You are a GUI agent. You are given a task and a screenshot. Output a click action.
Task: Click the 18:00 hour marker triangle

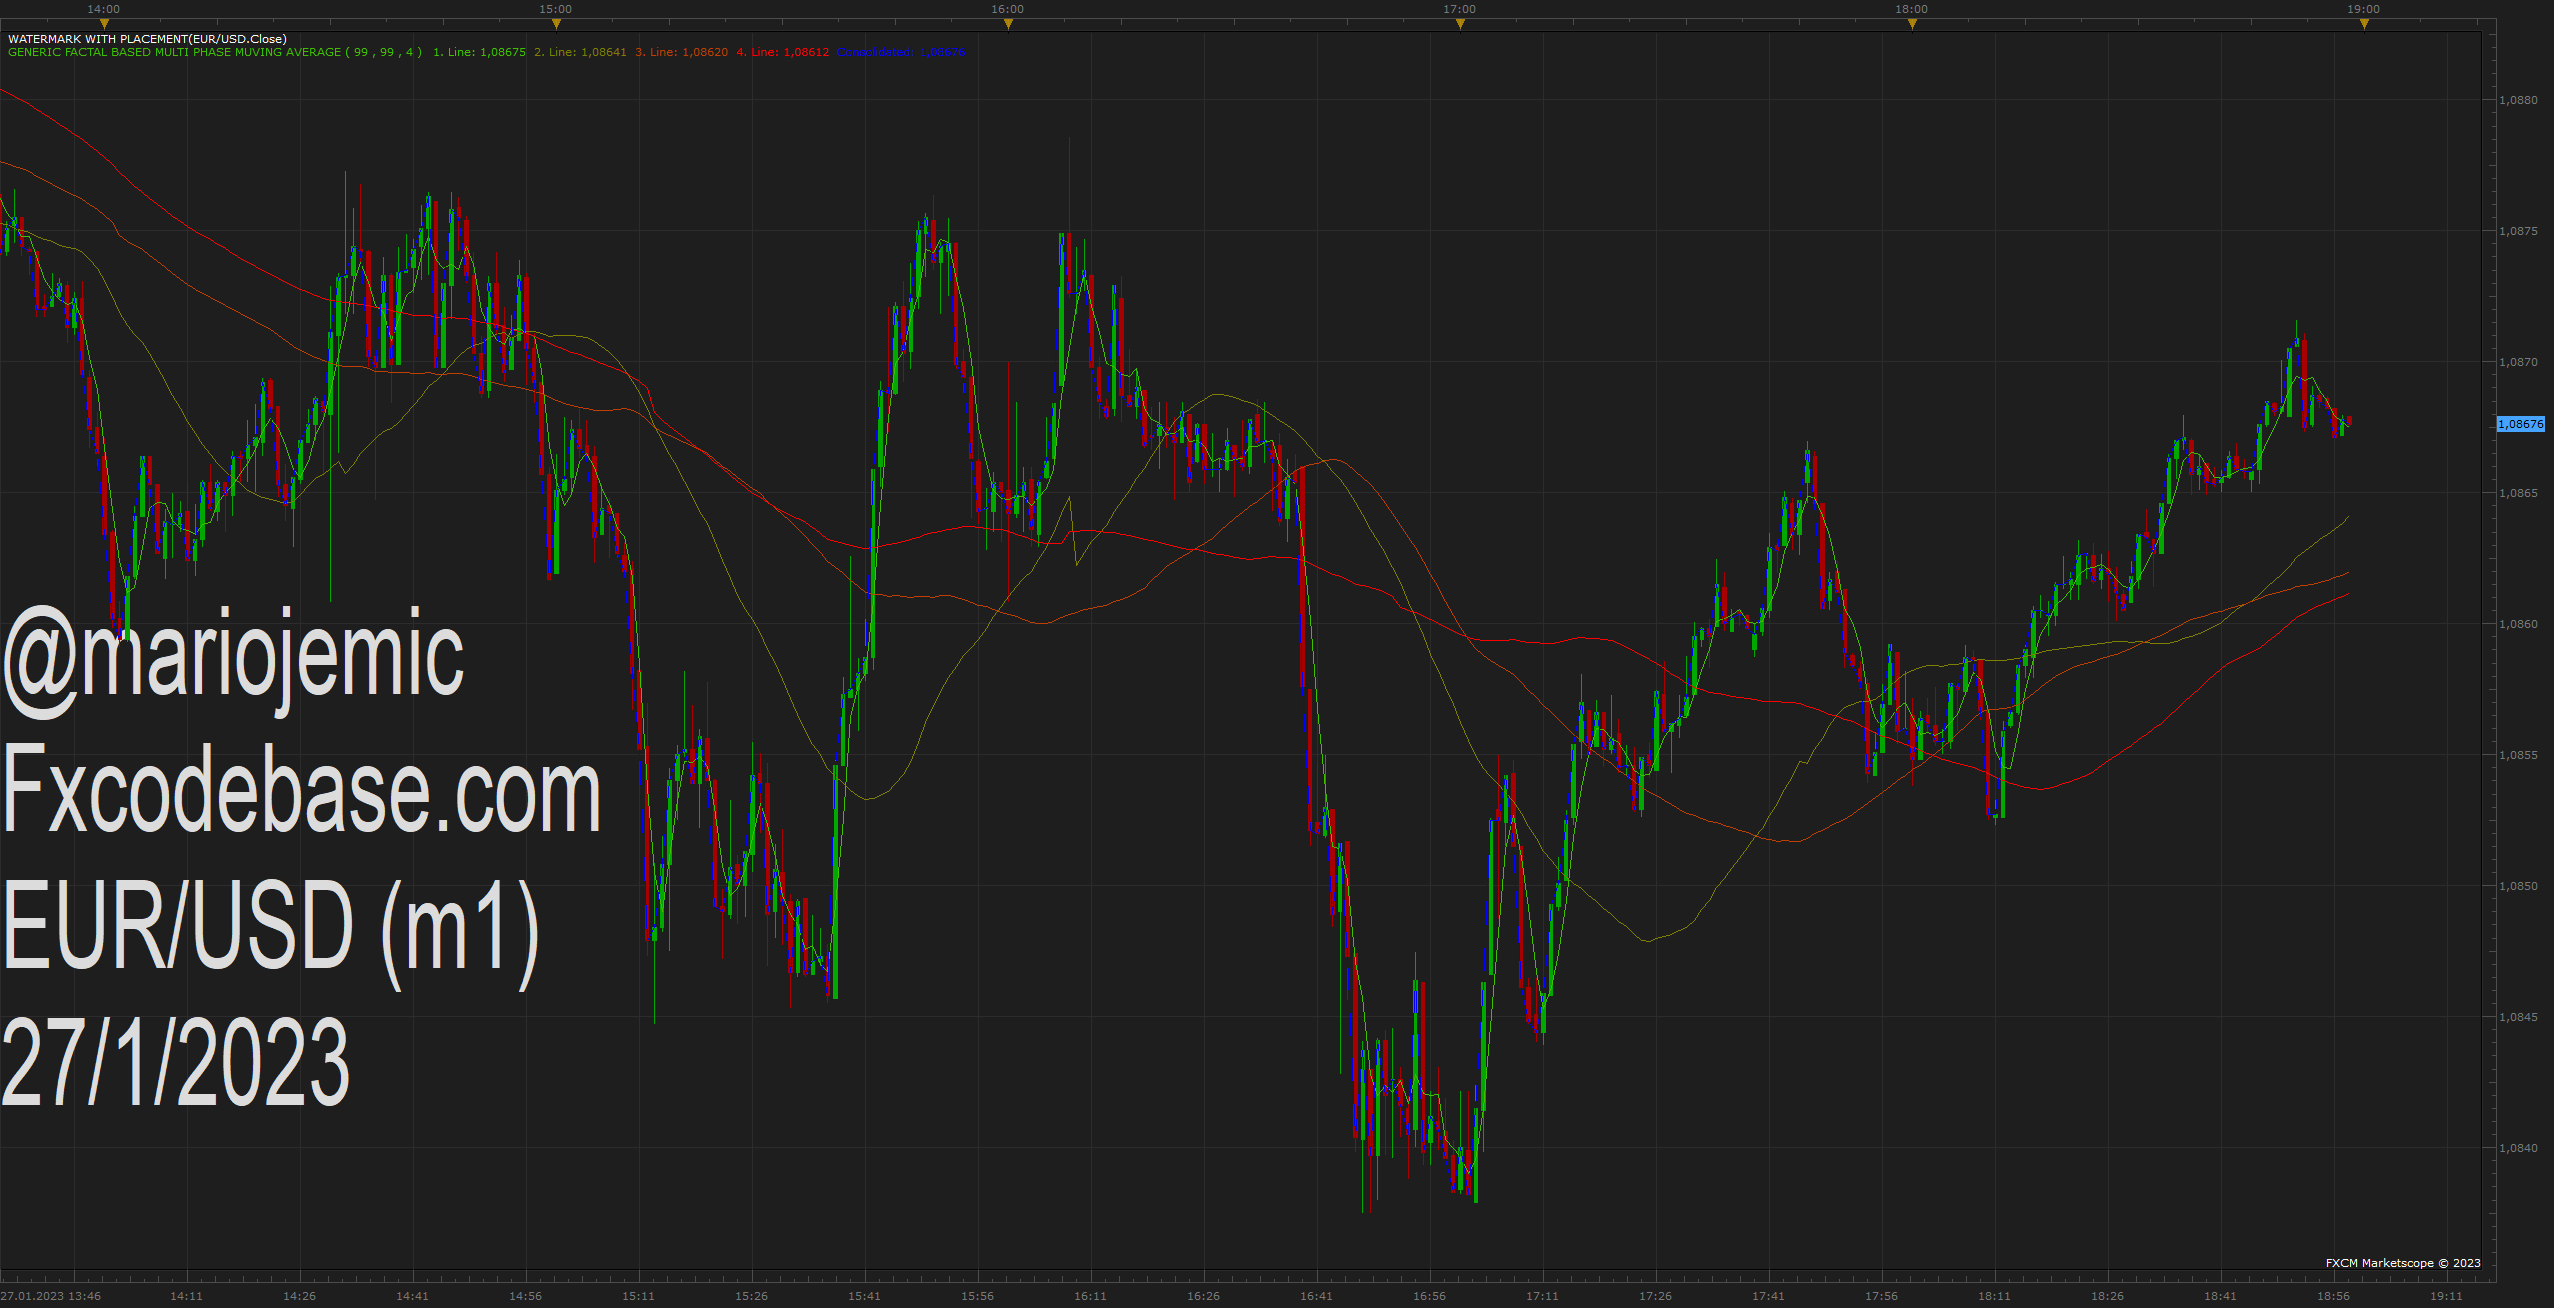(1912, 24)
